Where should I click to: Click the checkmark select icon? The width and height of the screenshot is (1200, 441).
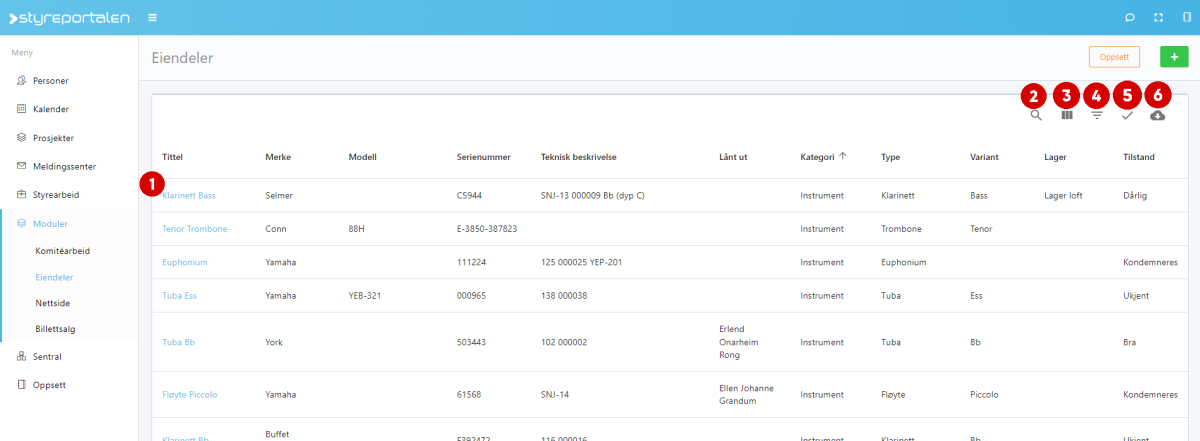tap(1127, 116)
